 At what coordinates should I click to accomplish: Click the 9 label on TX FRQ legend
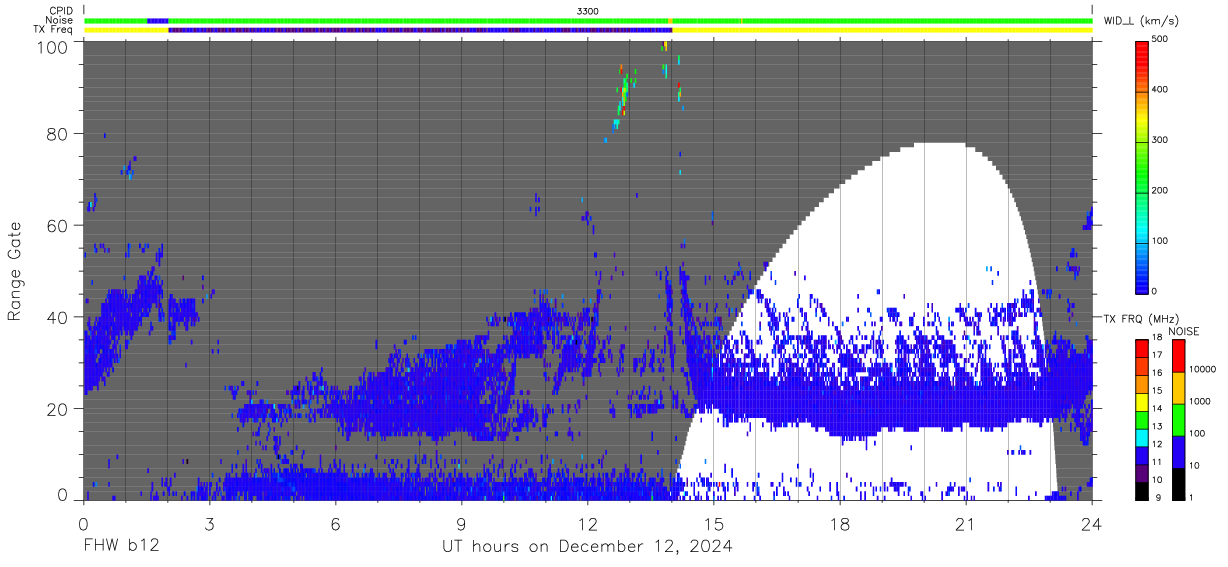(x=1157, y=497)
